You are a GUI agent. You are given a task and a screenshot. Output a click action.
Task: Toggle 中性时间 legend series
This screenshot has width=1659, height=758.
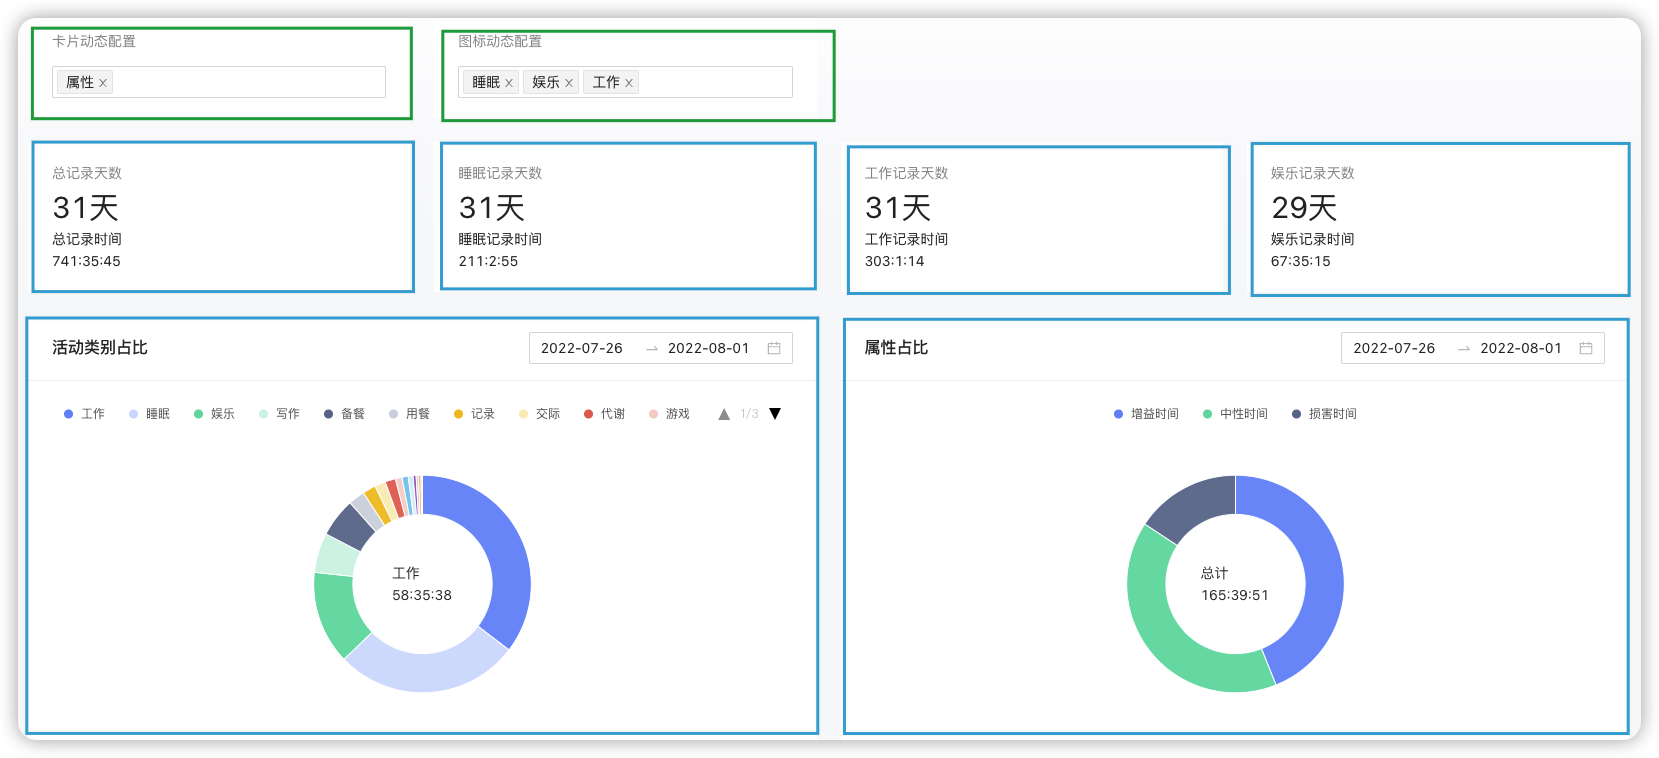[x=1236, y=414]
